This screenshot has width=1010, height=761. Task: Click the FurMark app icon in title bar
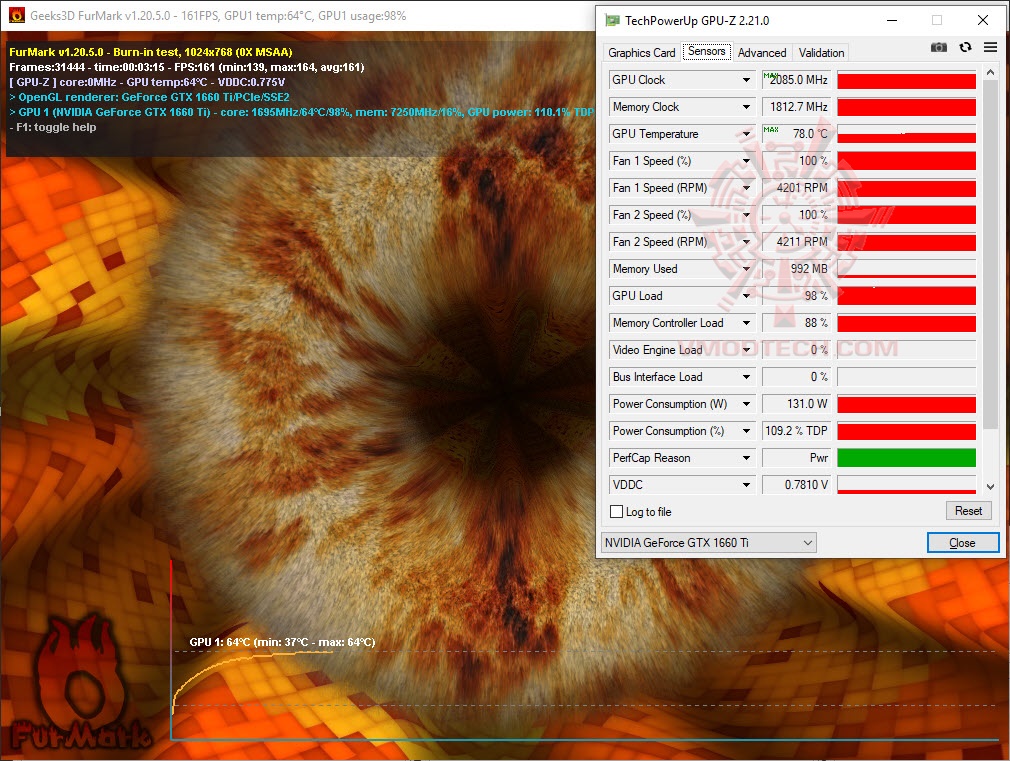(17, 15)
